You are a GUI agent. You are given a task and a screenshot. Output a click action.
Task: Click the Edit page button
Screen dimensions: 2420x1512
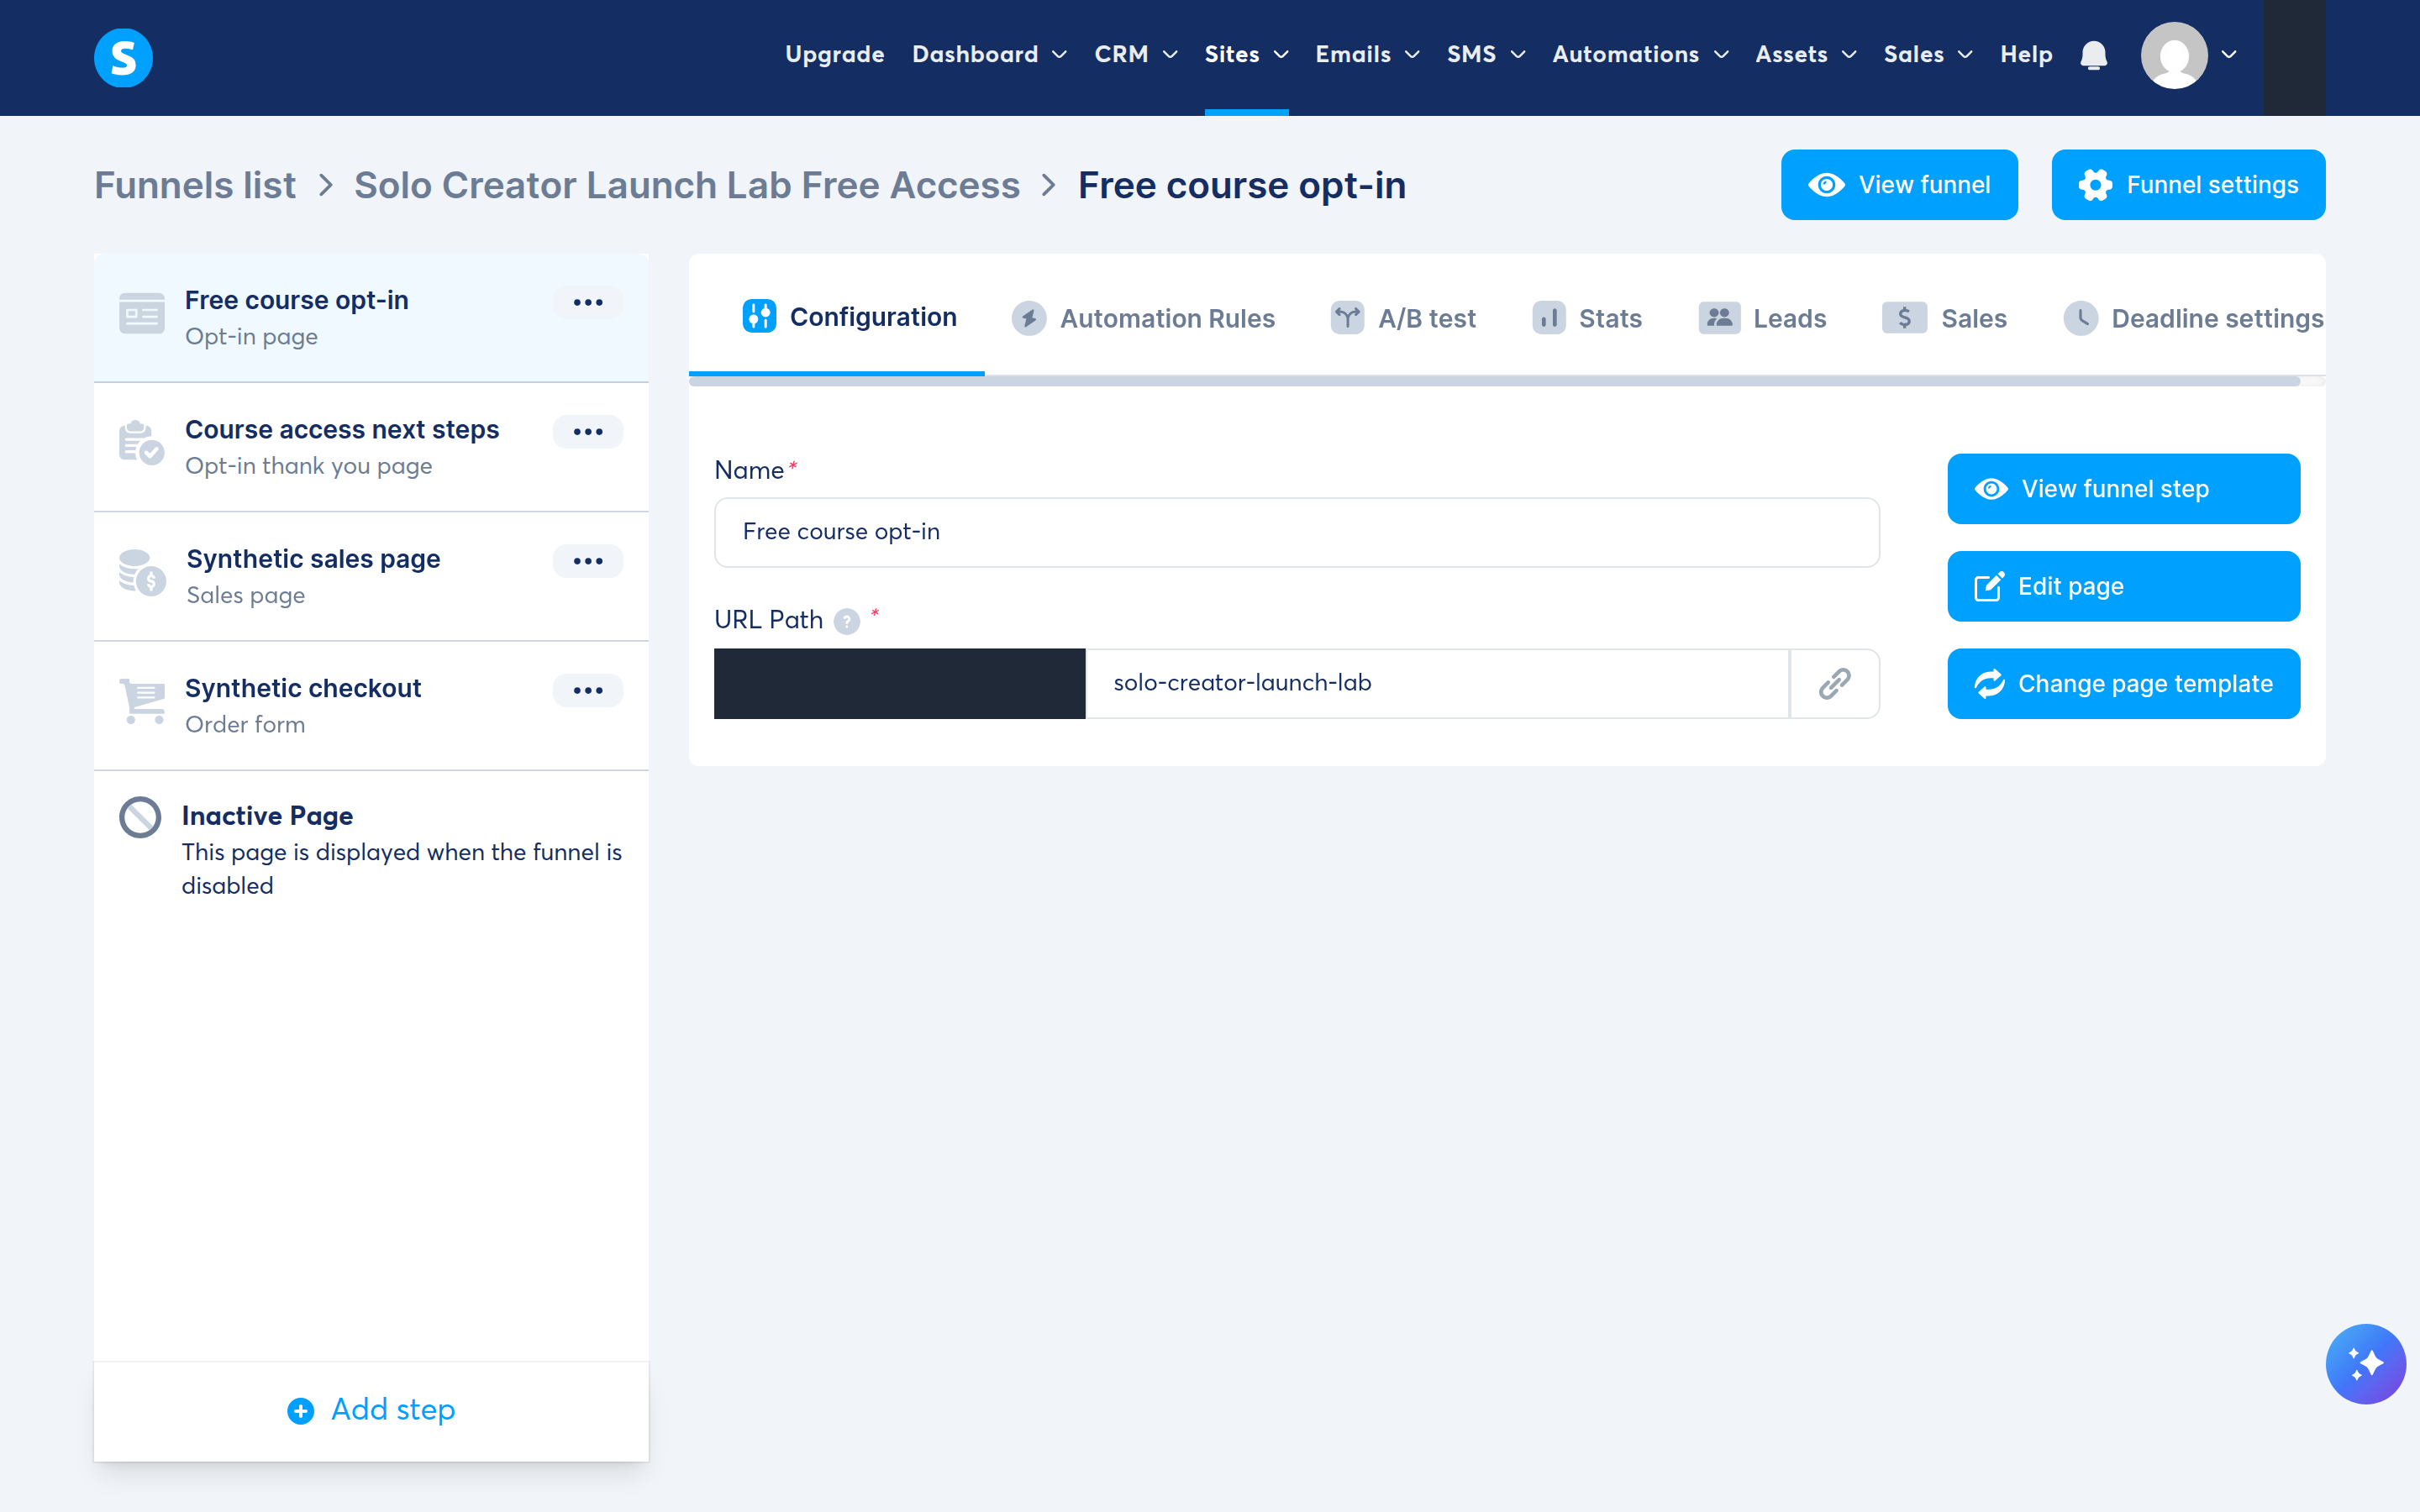click(x=2123, y=586)
